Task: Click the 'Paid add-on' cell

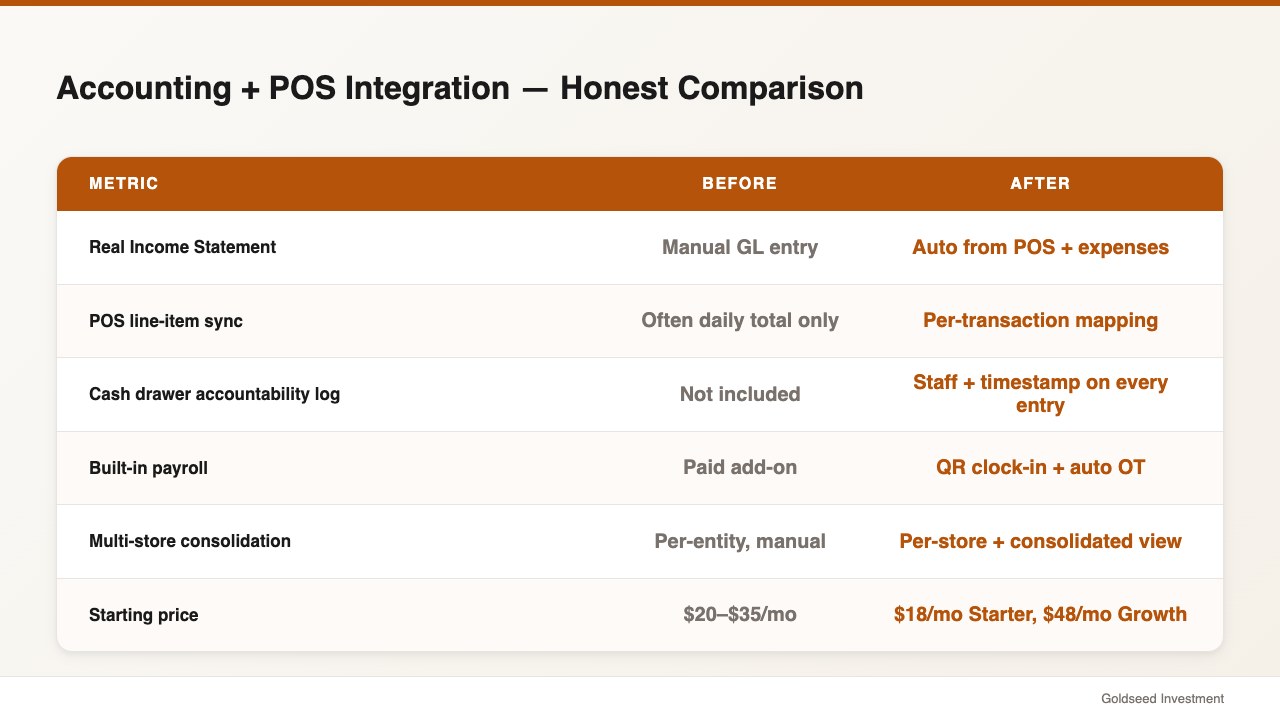Action: [x=740, y=467]
